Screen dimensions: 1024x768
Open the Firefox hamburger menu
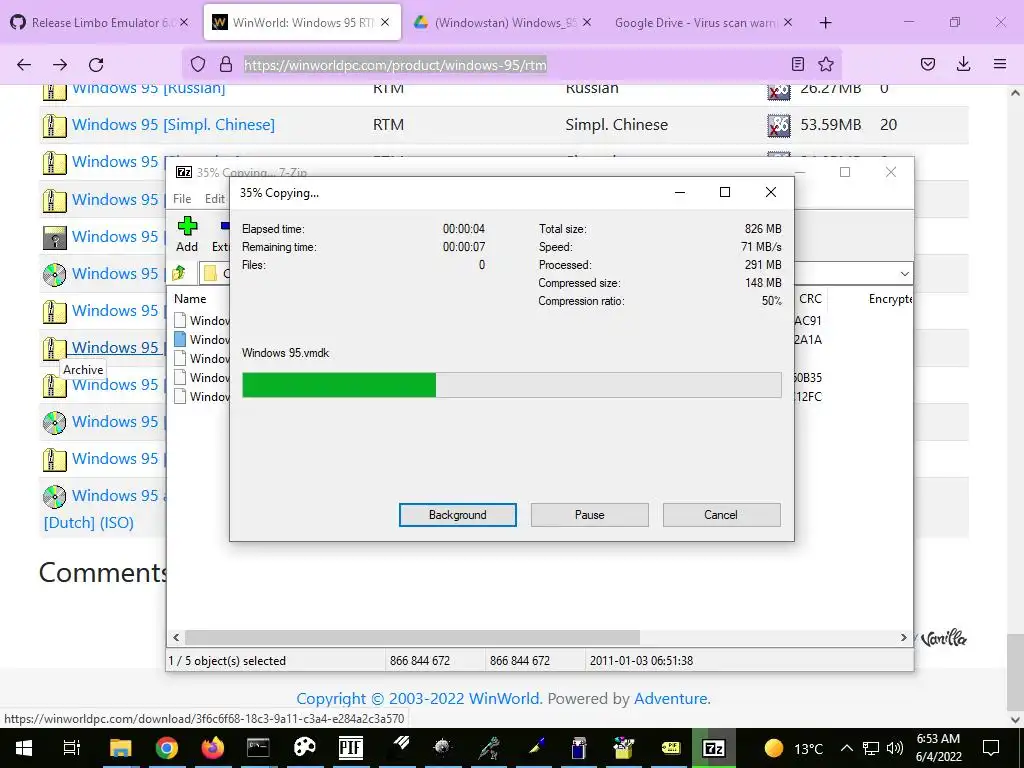(1000, 64)
